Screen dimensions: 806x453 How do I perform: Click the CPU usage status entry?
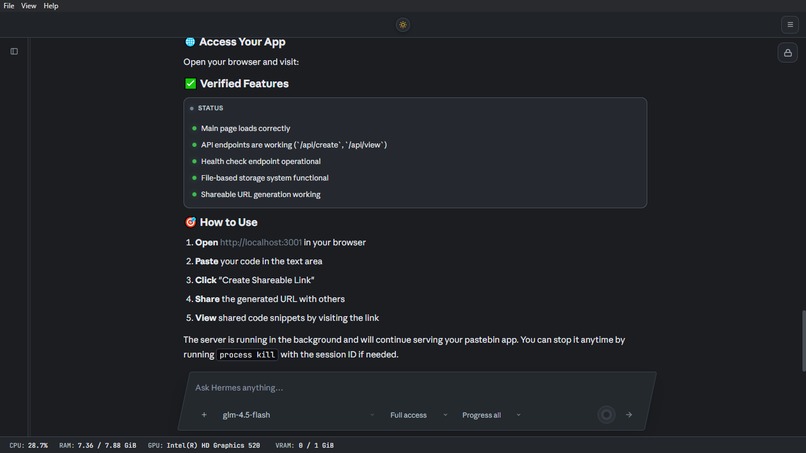coord(28,445)
